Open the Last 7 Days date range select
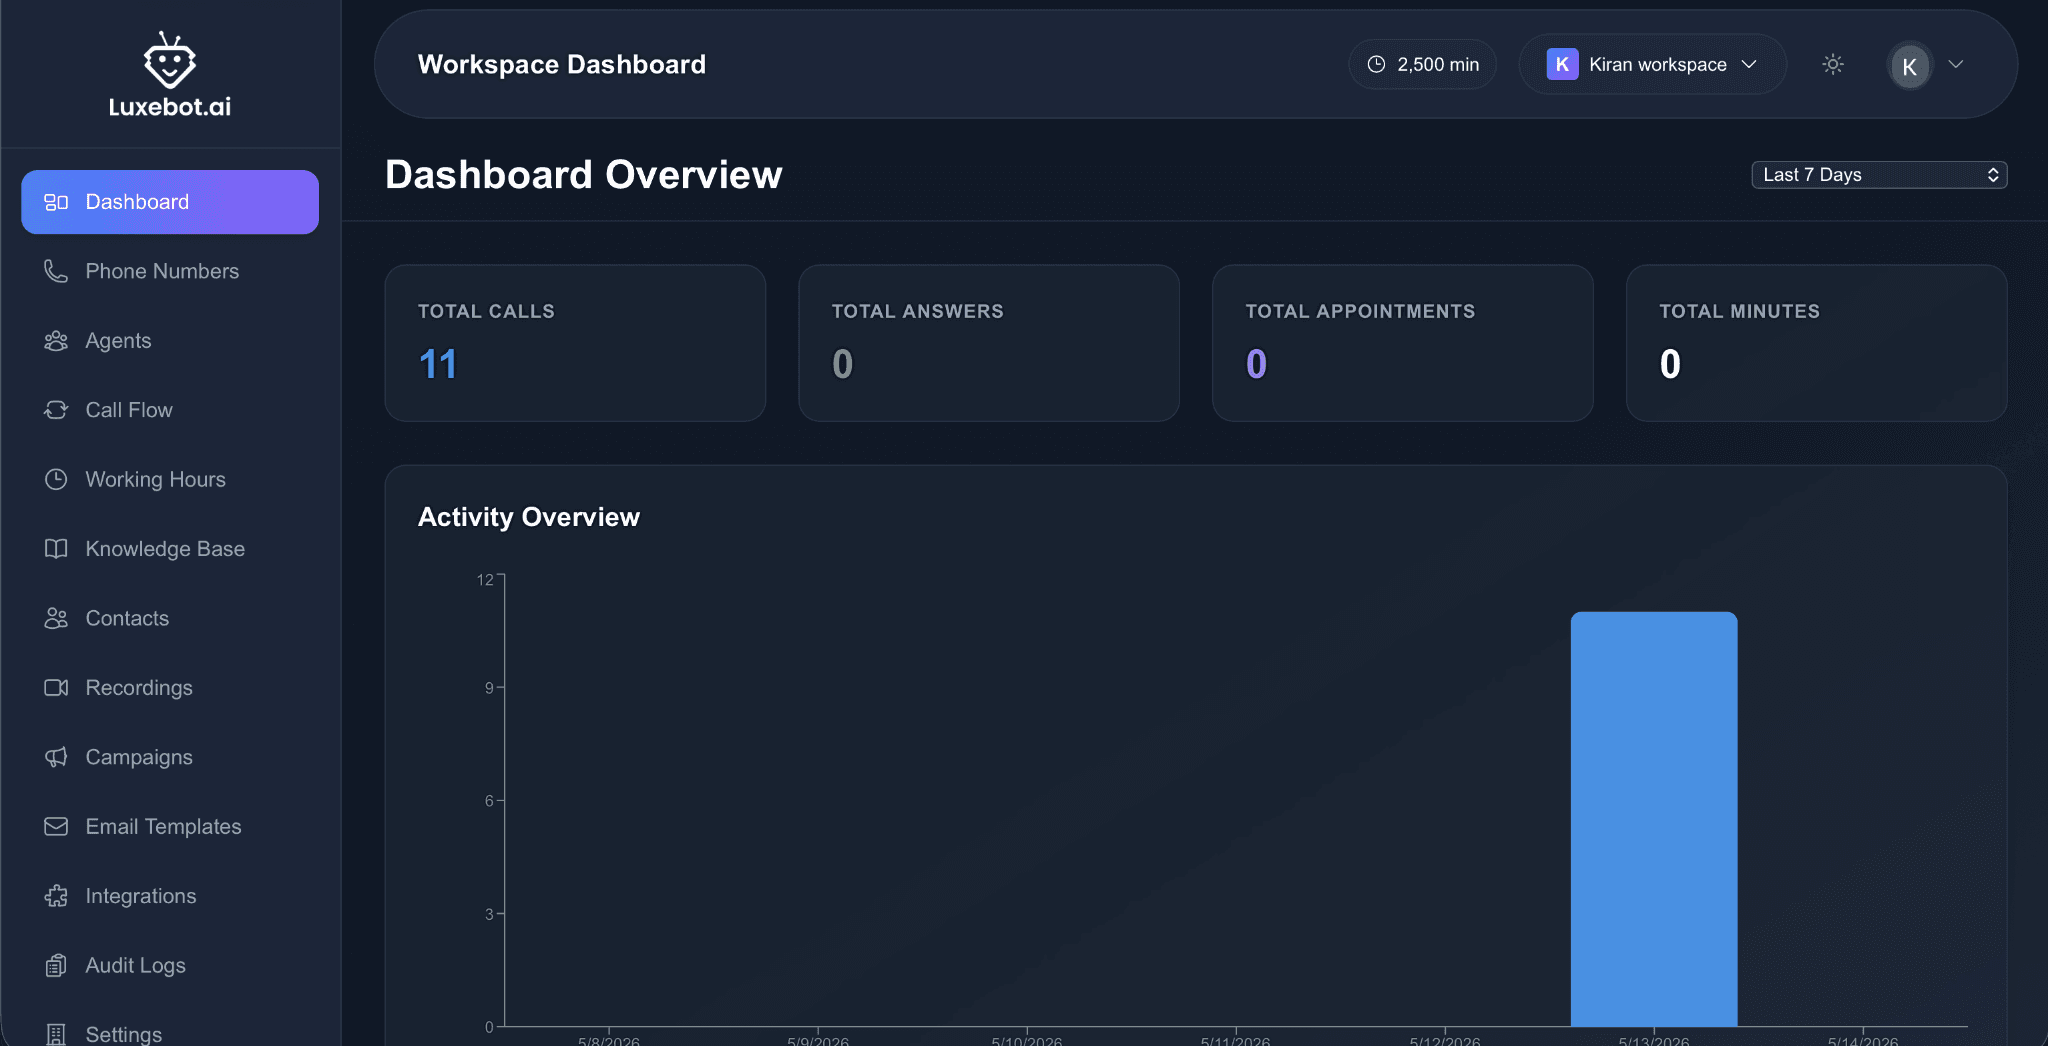The width and height of the screenshot is (2048, 1046). tap(1879, 175)
